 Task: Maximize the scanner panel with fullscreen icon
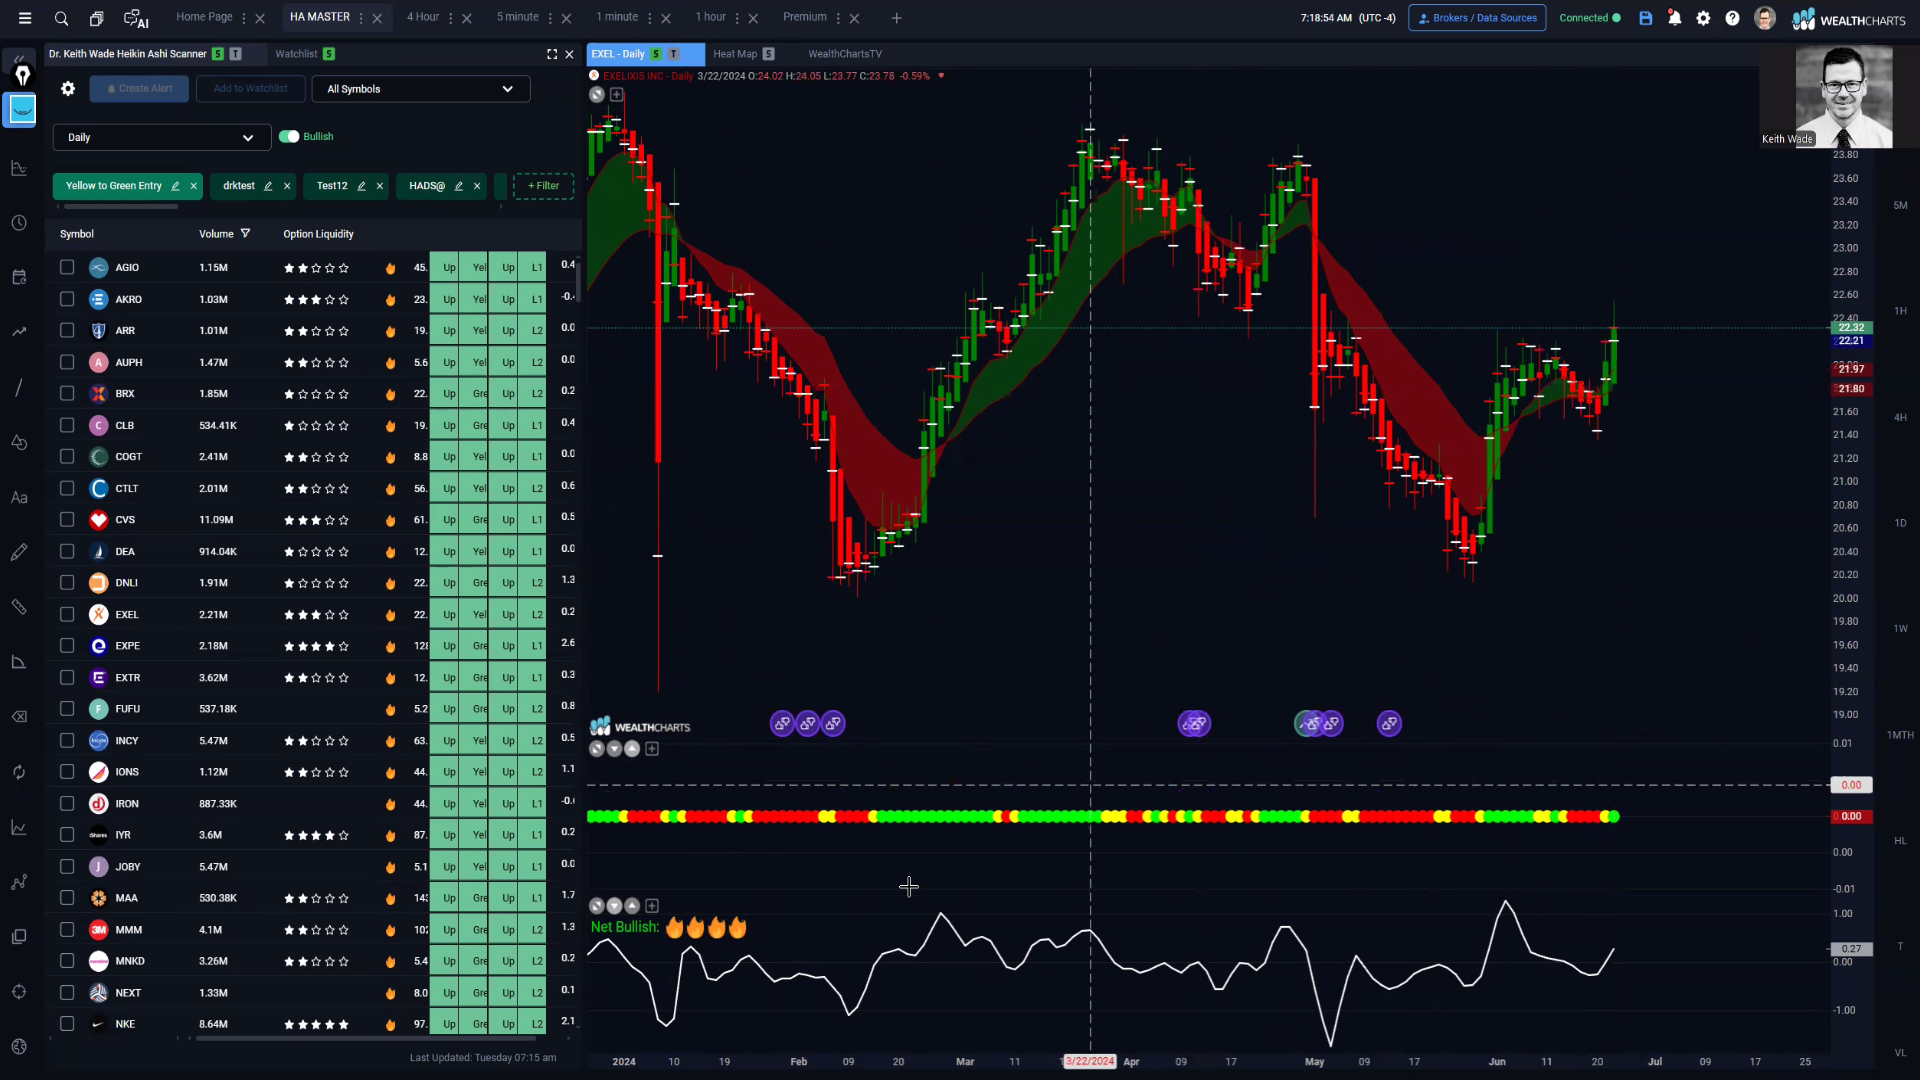coord(552,54)
